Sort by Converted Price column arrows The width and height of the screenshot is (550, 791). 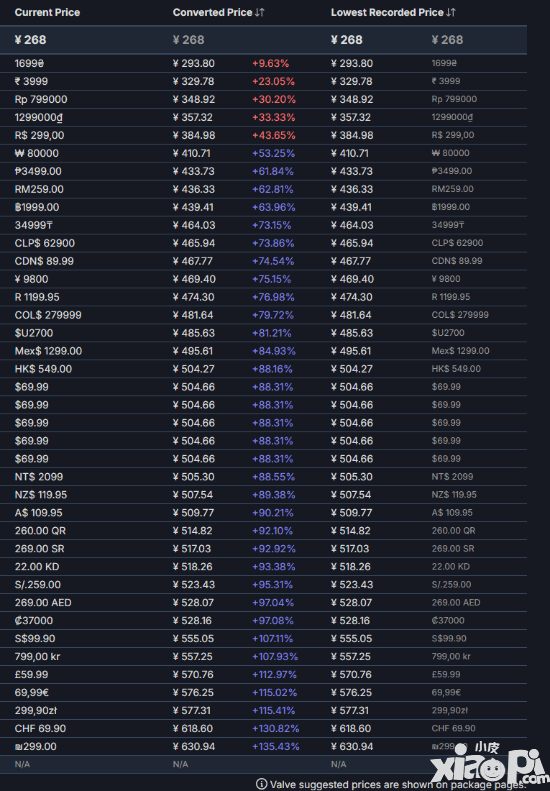tap(259, 13)
